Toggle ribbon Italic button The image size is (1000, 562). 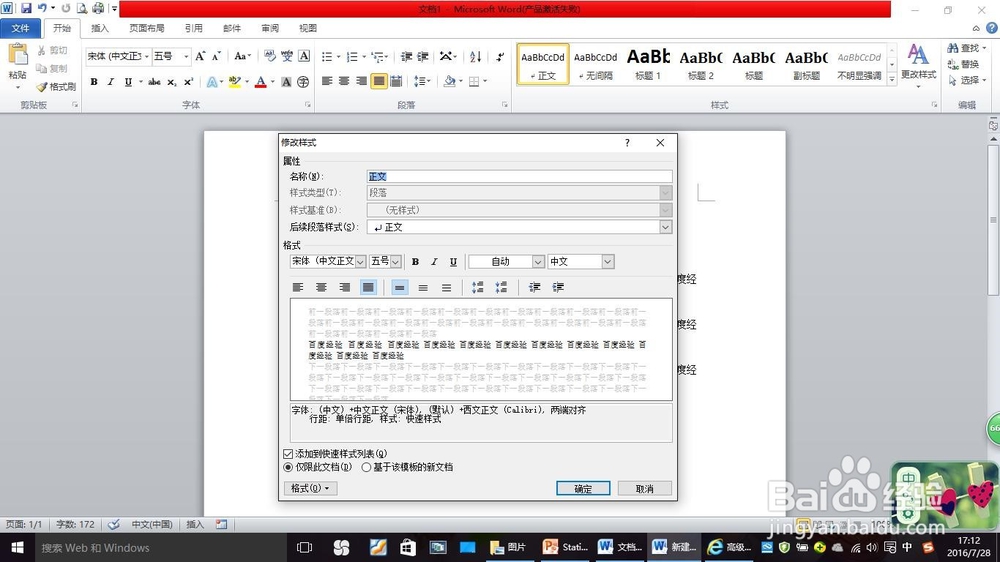(110, 82)
